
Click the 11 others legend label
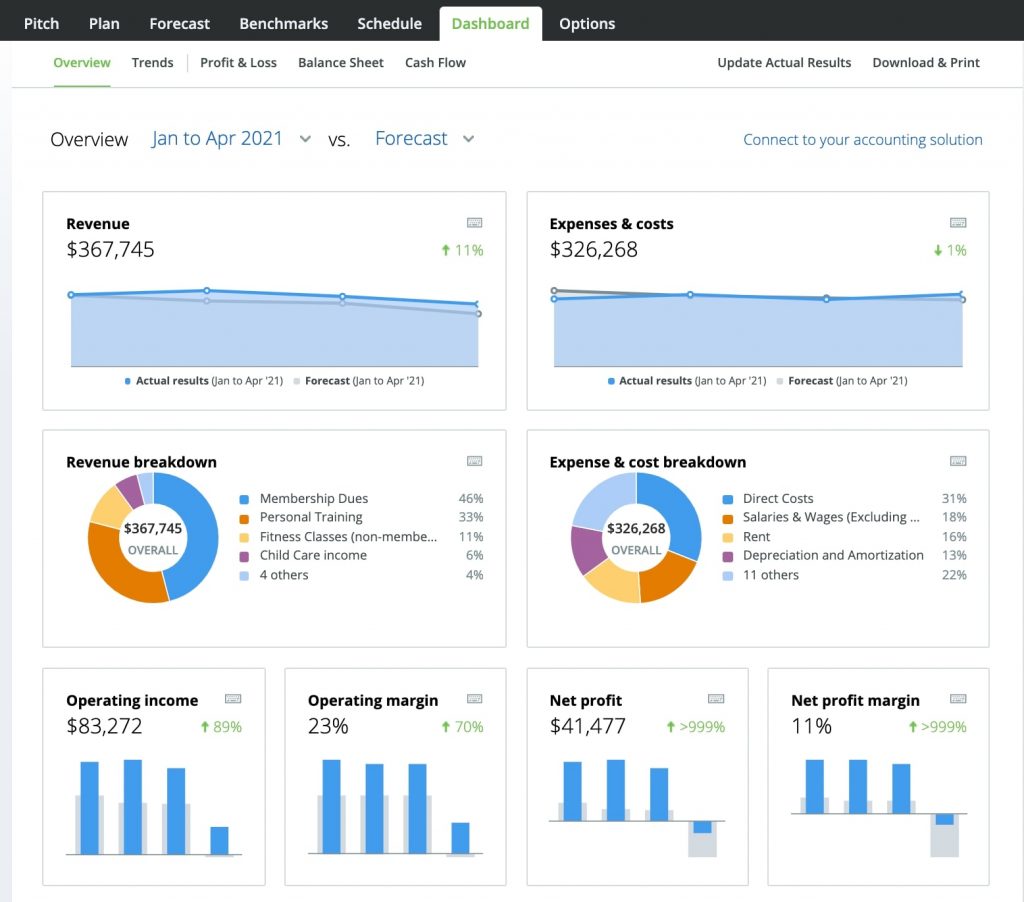pos(771,575)
